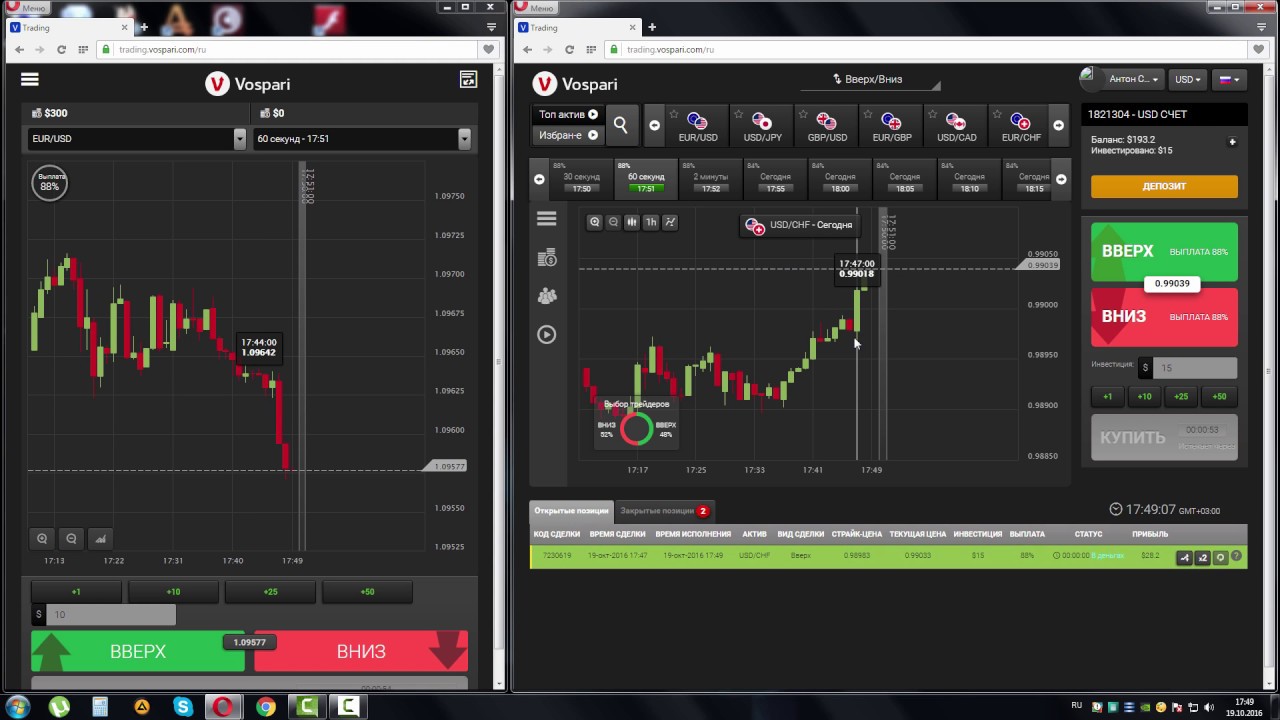Favorite EUR/USD with its star
Image resolution: width=1280 pixels, height=720 pixels.
coord(674,114)
